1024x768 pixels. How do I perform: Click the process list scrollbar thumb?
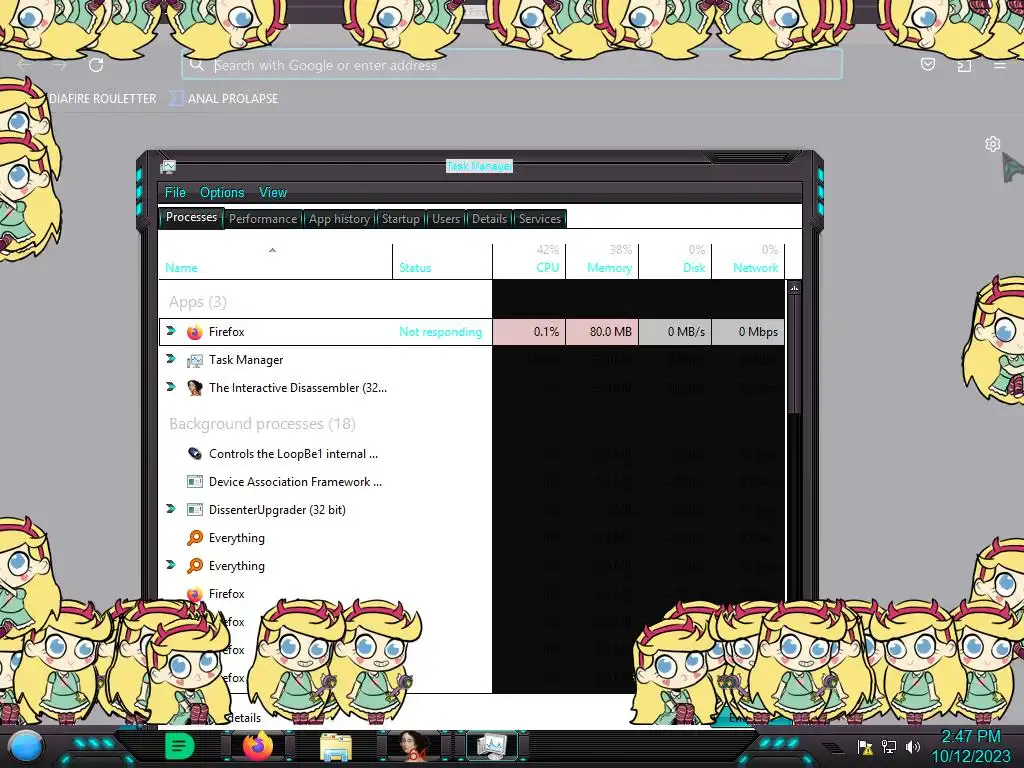[x=794, y=354]
